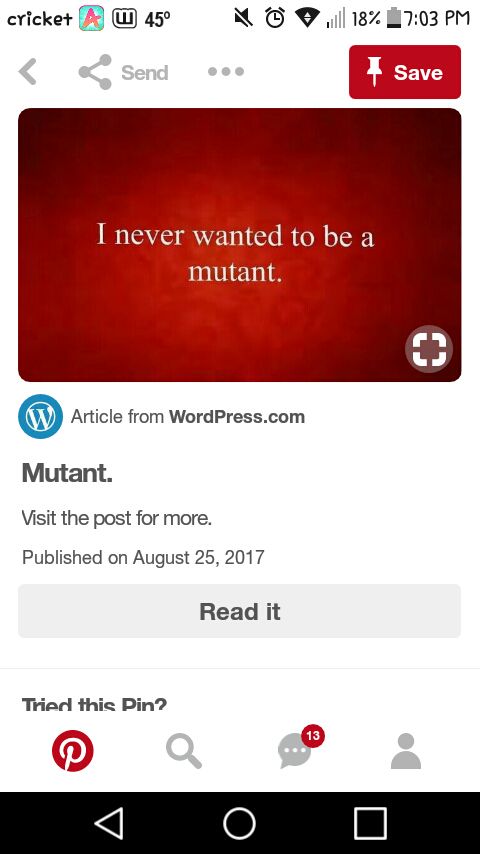The height and width of the screenshot is (854, 480).
Task: Tap the muted sound status bar icon
Action: click(x=244, y=19)
